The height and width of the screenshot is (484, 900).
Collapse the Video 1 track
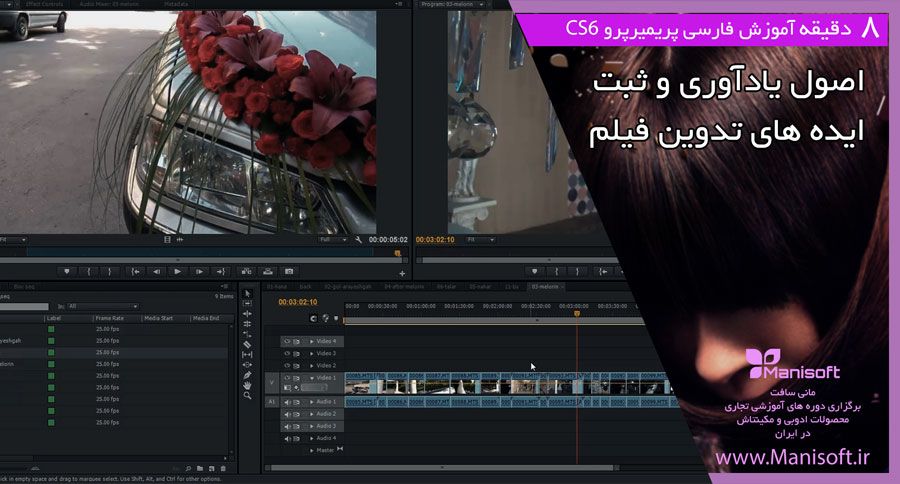point(312,378)
